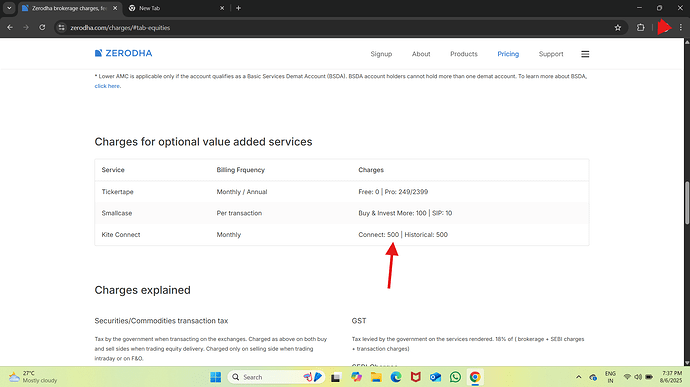
Task: Click 'Free: 0 | Pro: 249/2399' charges cell
Action: coord(393,192)
